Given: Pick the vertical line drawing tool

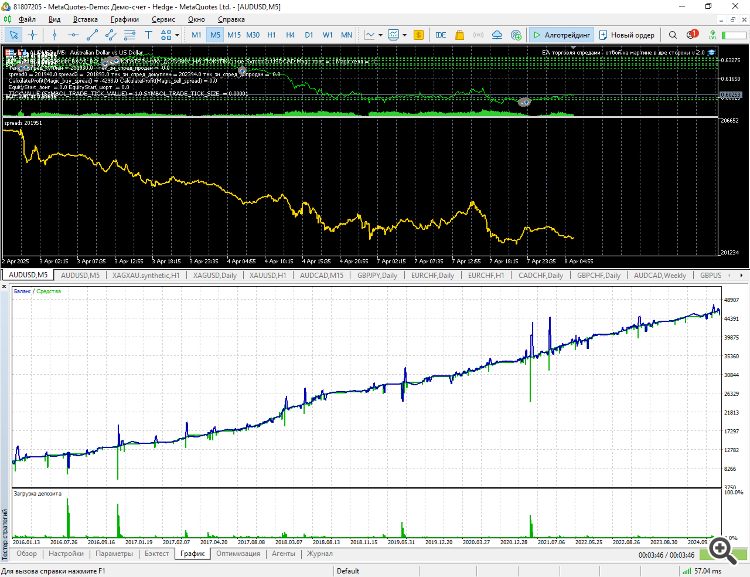Looking at the screenshot, I should pyautogui.click(x=54, y=35).
